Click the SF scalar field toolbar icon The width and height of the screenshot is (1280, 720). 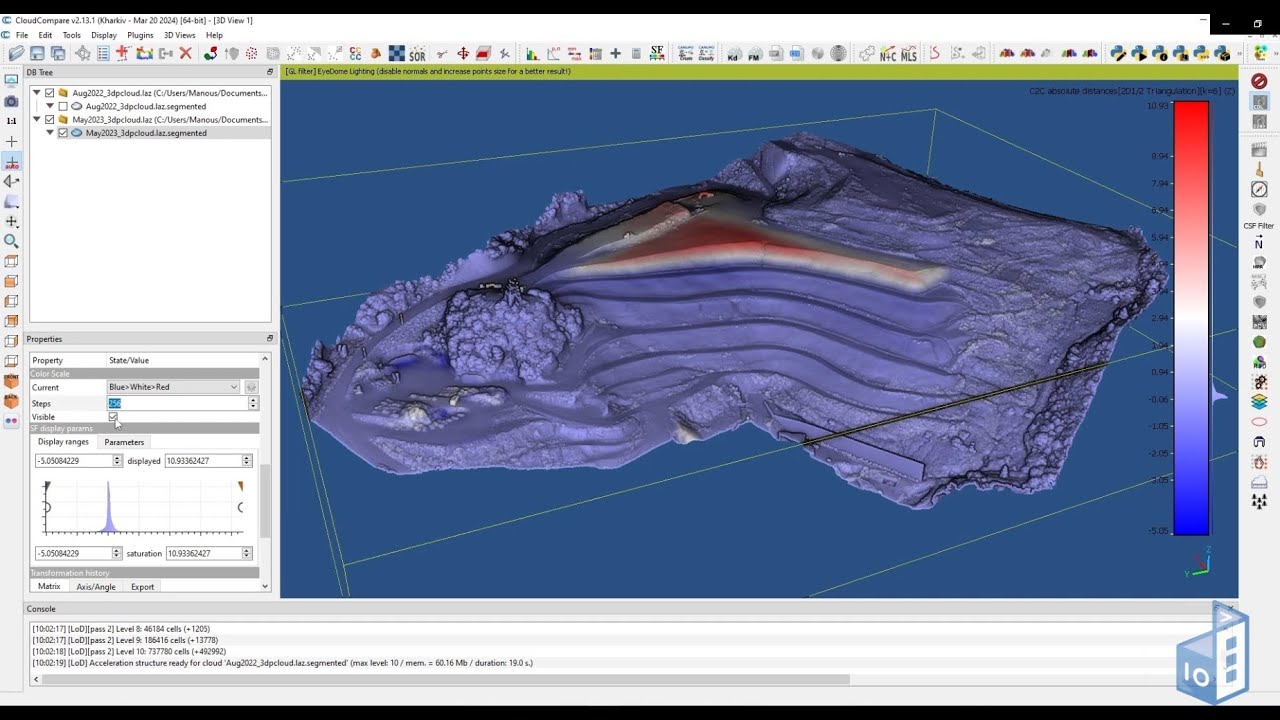coord(657,53)
